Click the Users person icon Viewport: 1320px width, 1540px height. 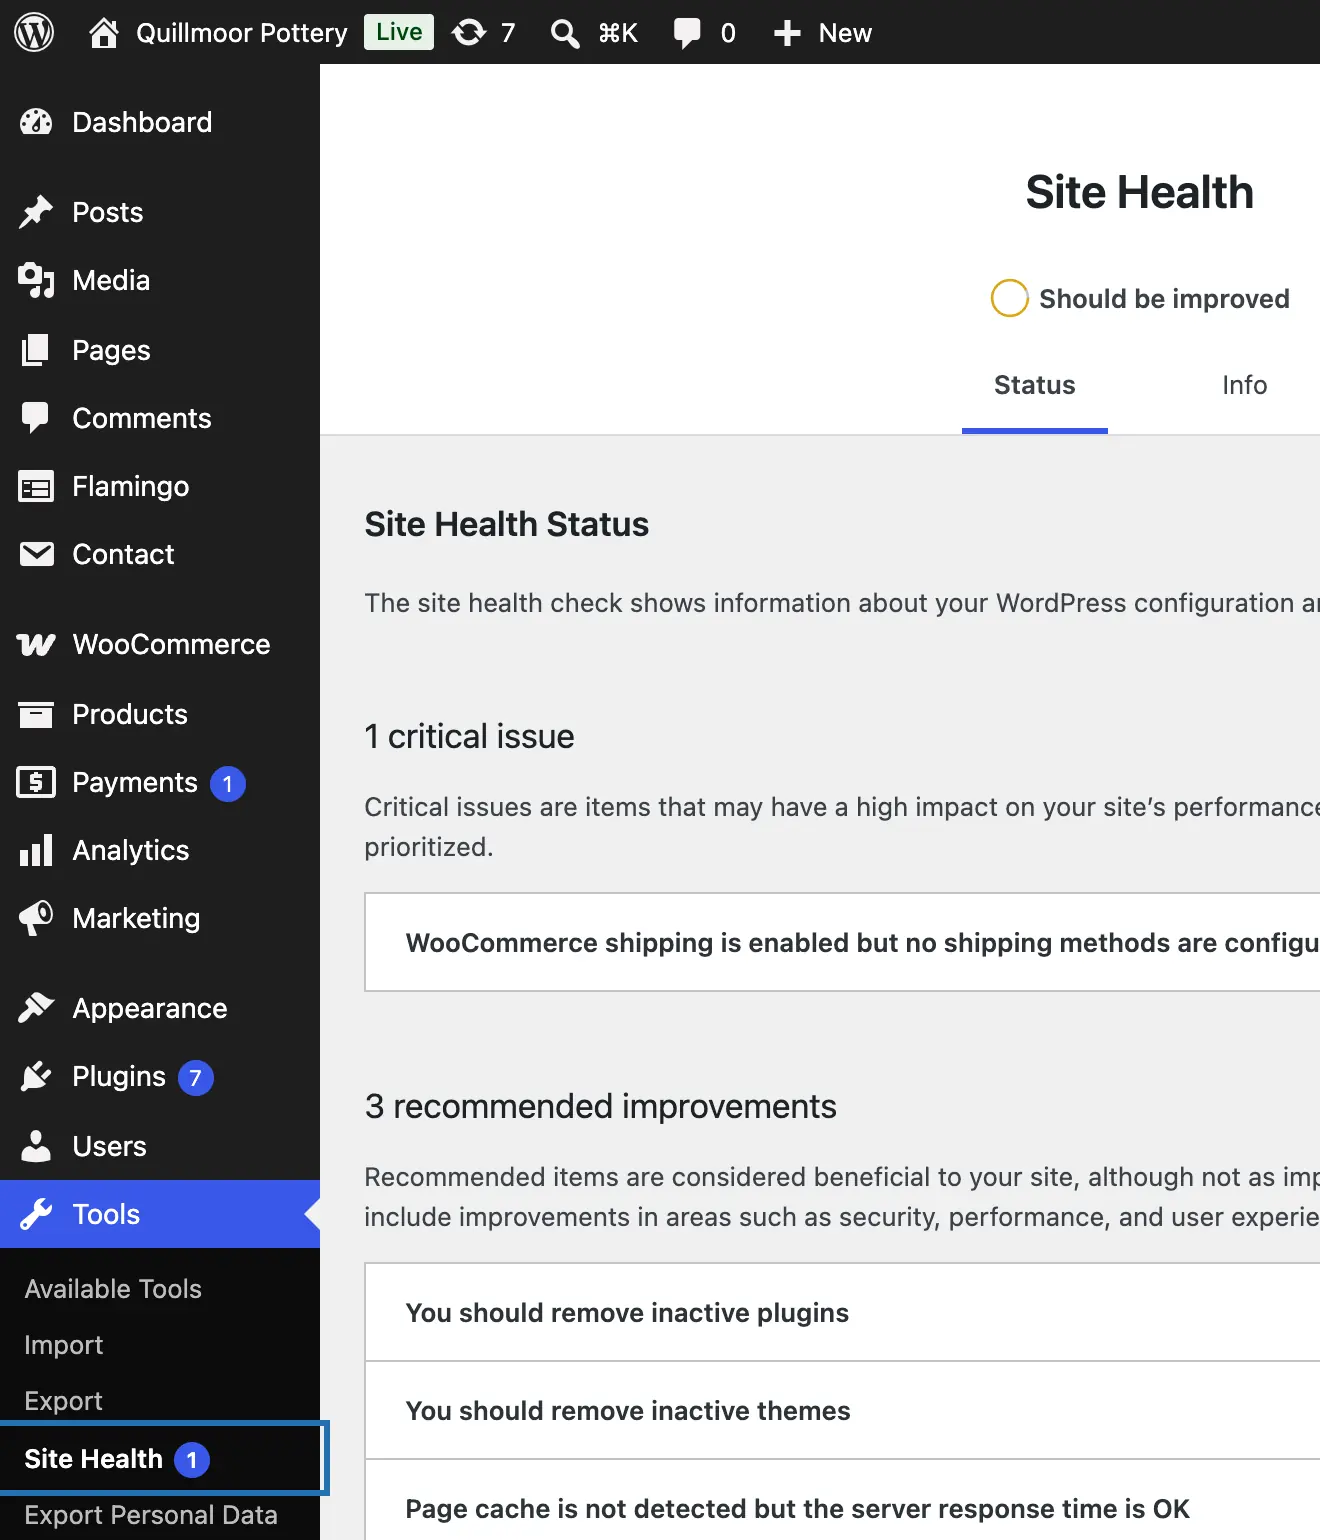[x=36, y=1146]
